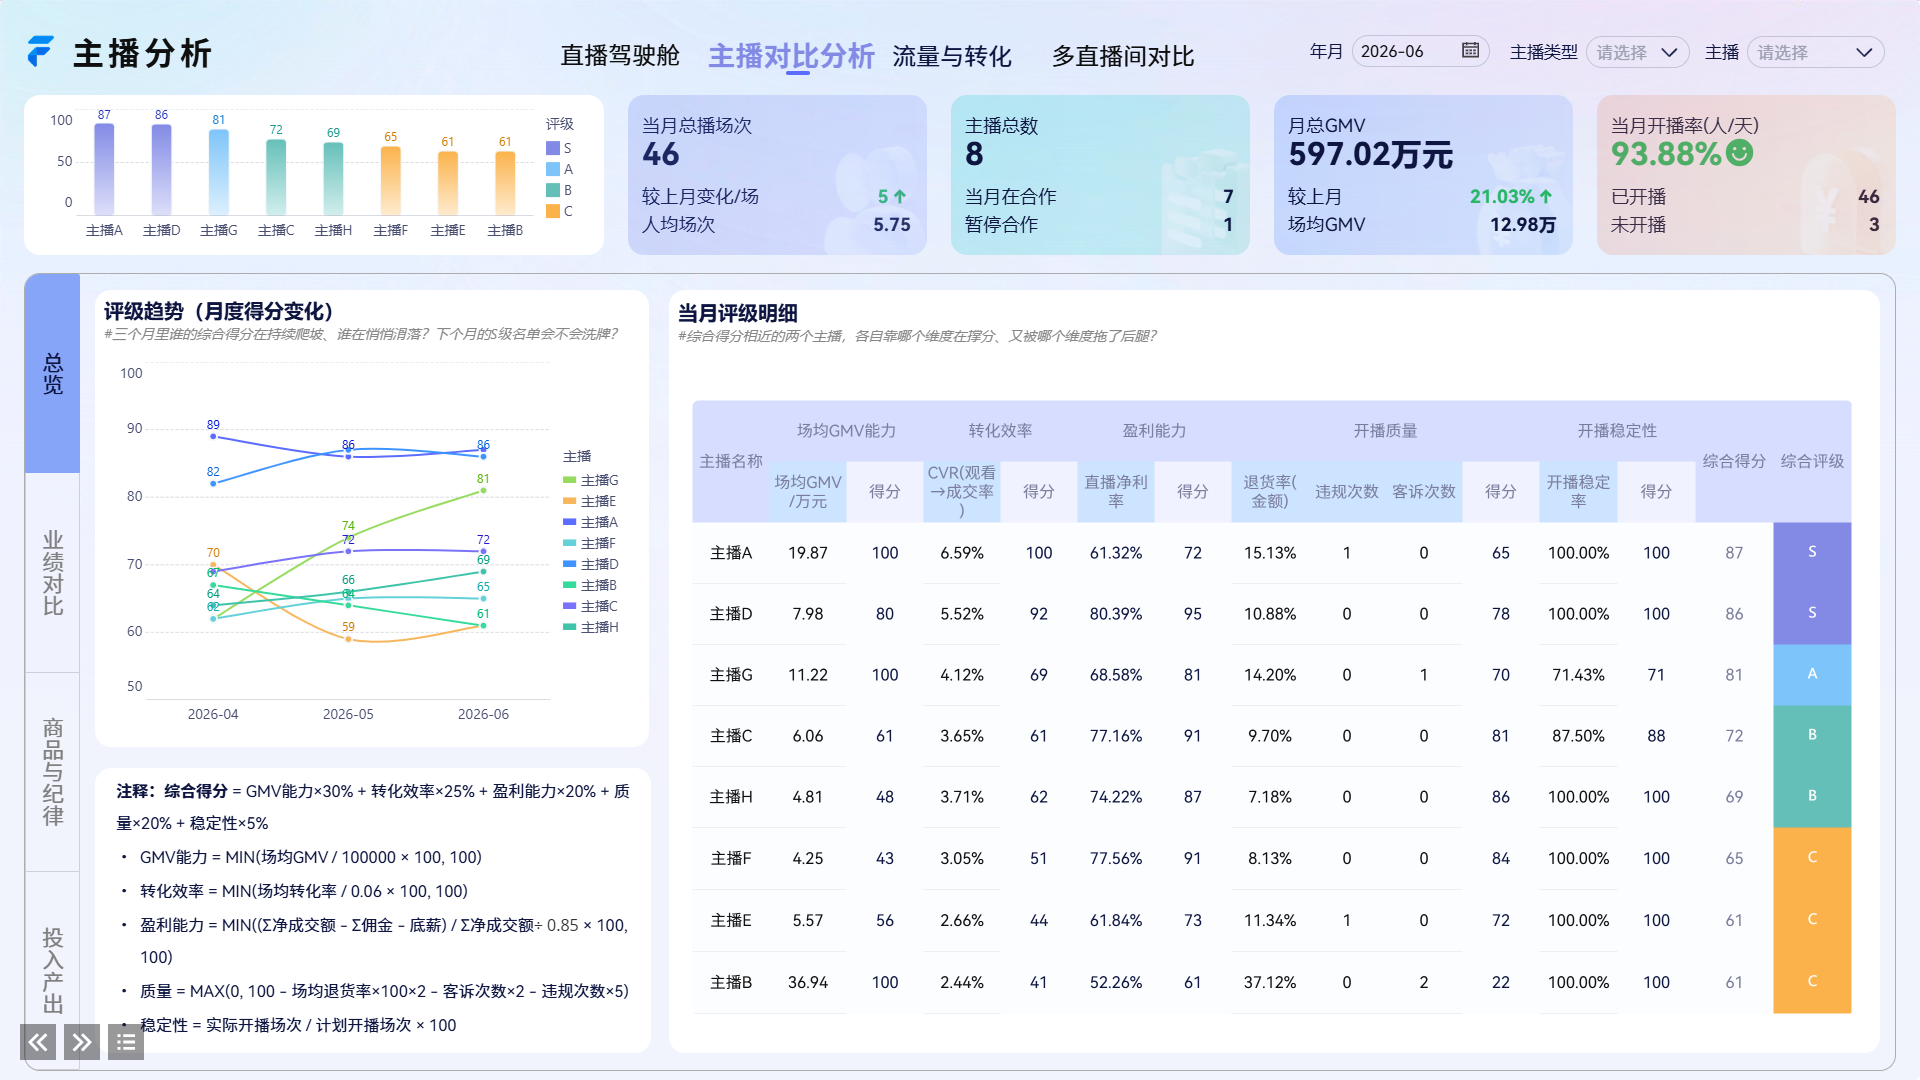Click the 综合评级 column header
Image resolution: width=1920 pixels, height=1080 pixels.
[x=1812, y=461]
